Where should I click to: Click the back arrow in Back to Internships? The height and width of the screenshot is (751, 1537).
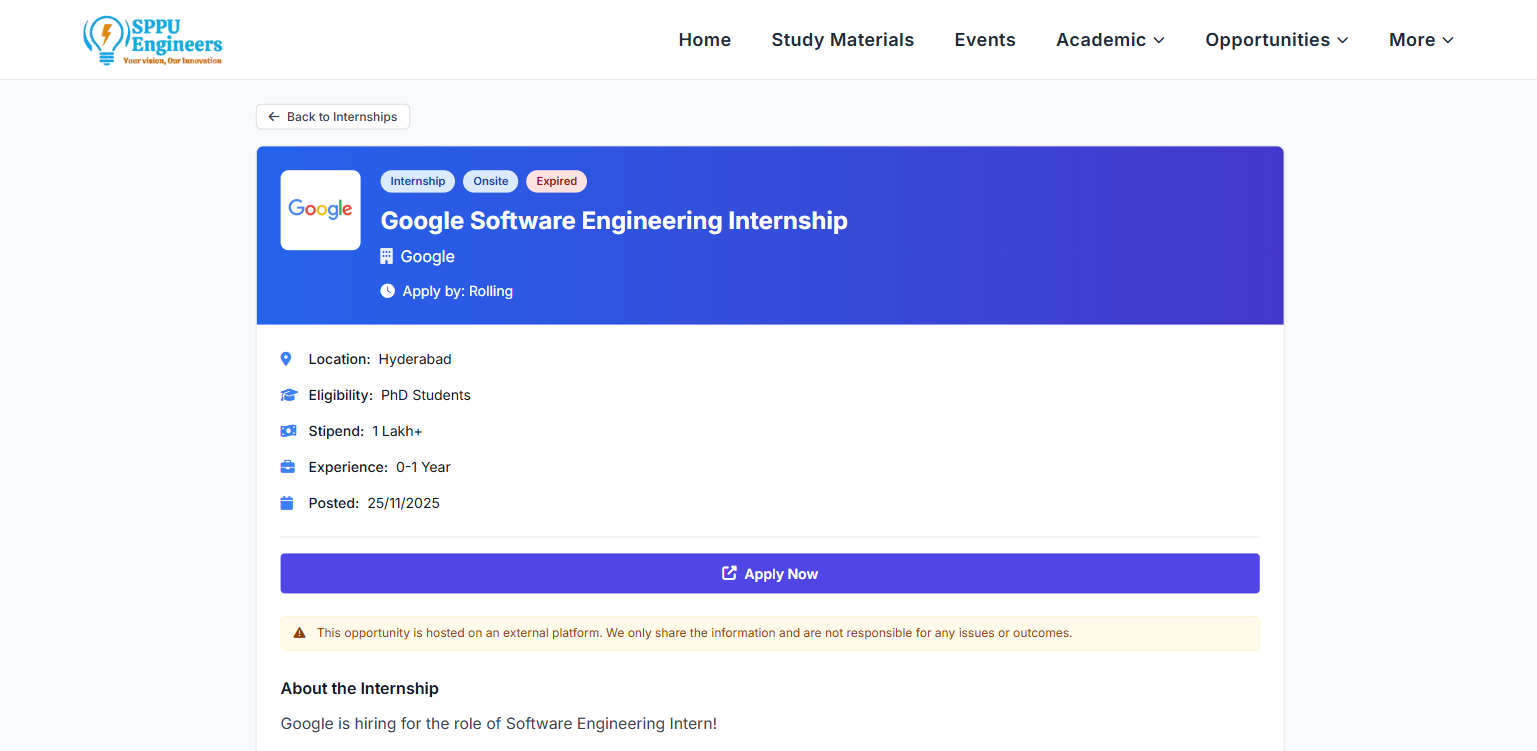pos(273,116)
